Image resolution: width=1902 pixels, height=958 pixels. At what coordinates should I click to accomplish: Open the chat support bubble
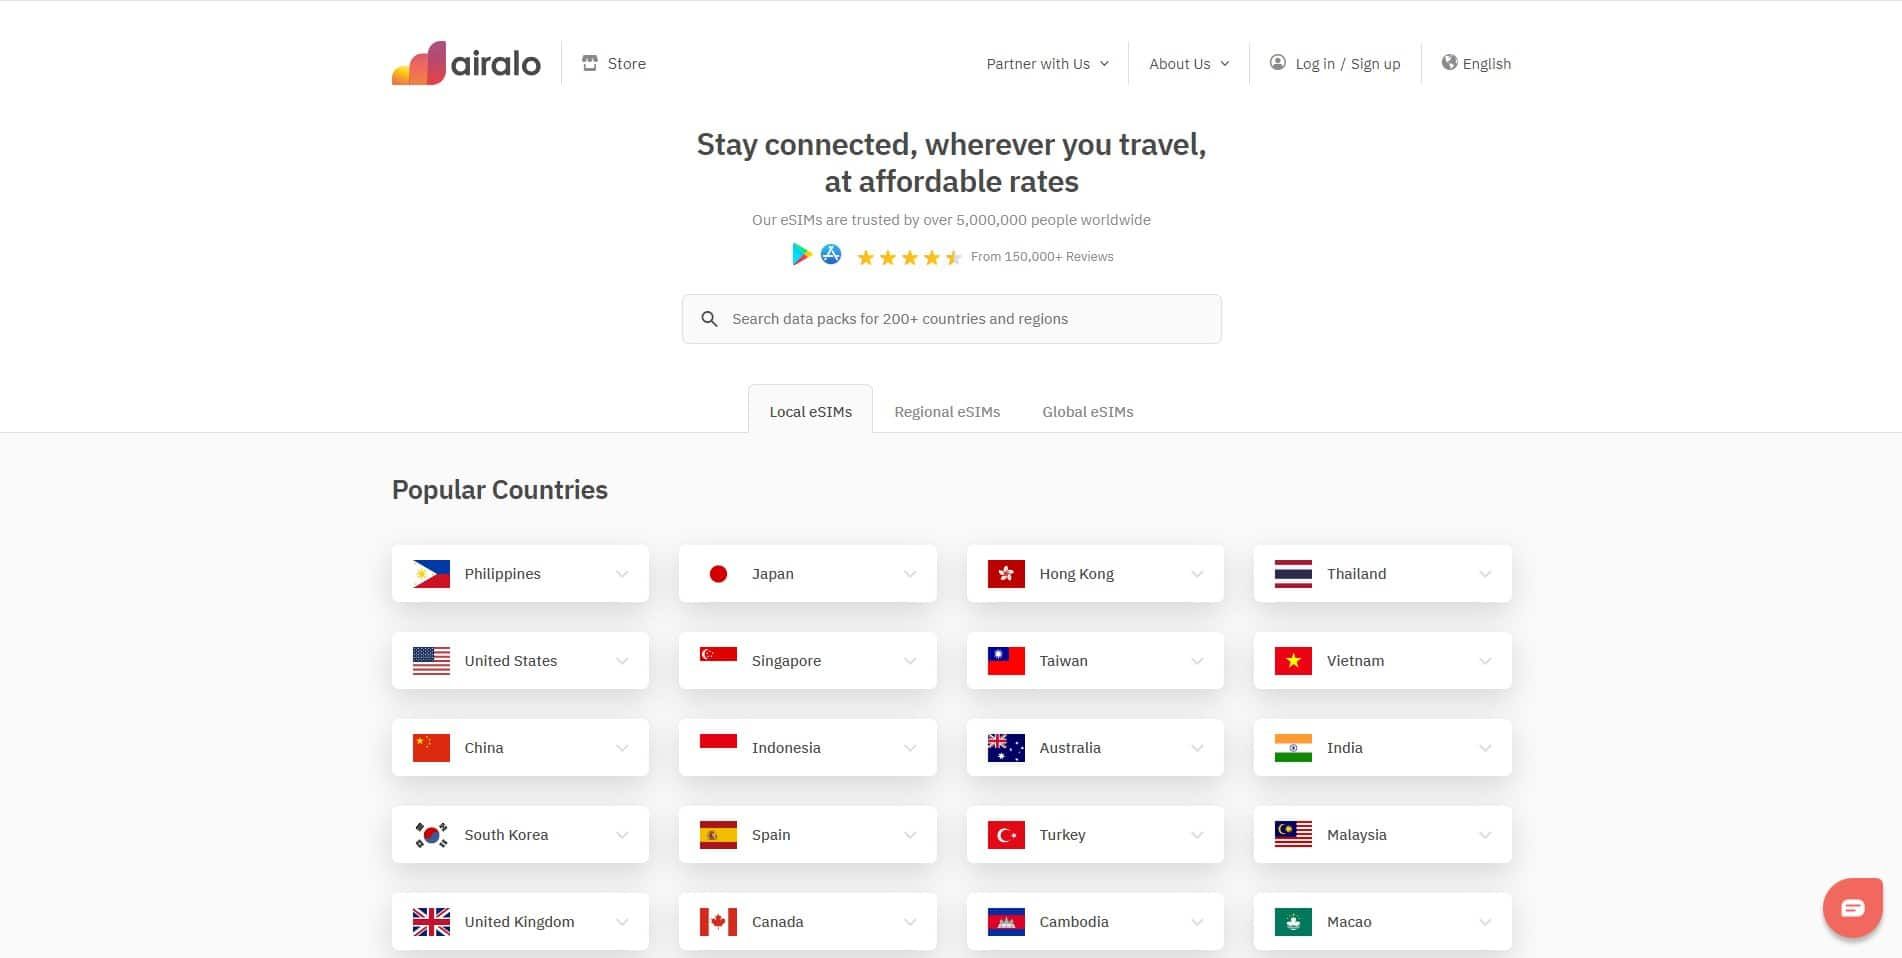1852,908
